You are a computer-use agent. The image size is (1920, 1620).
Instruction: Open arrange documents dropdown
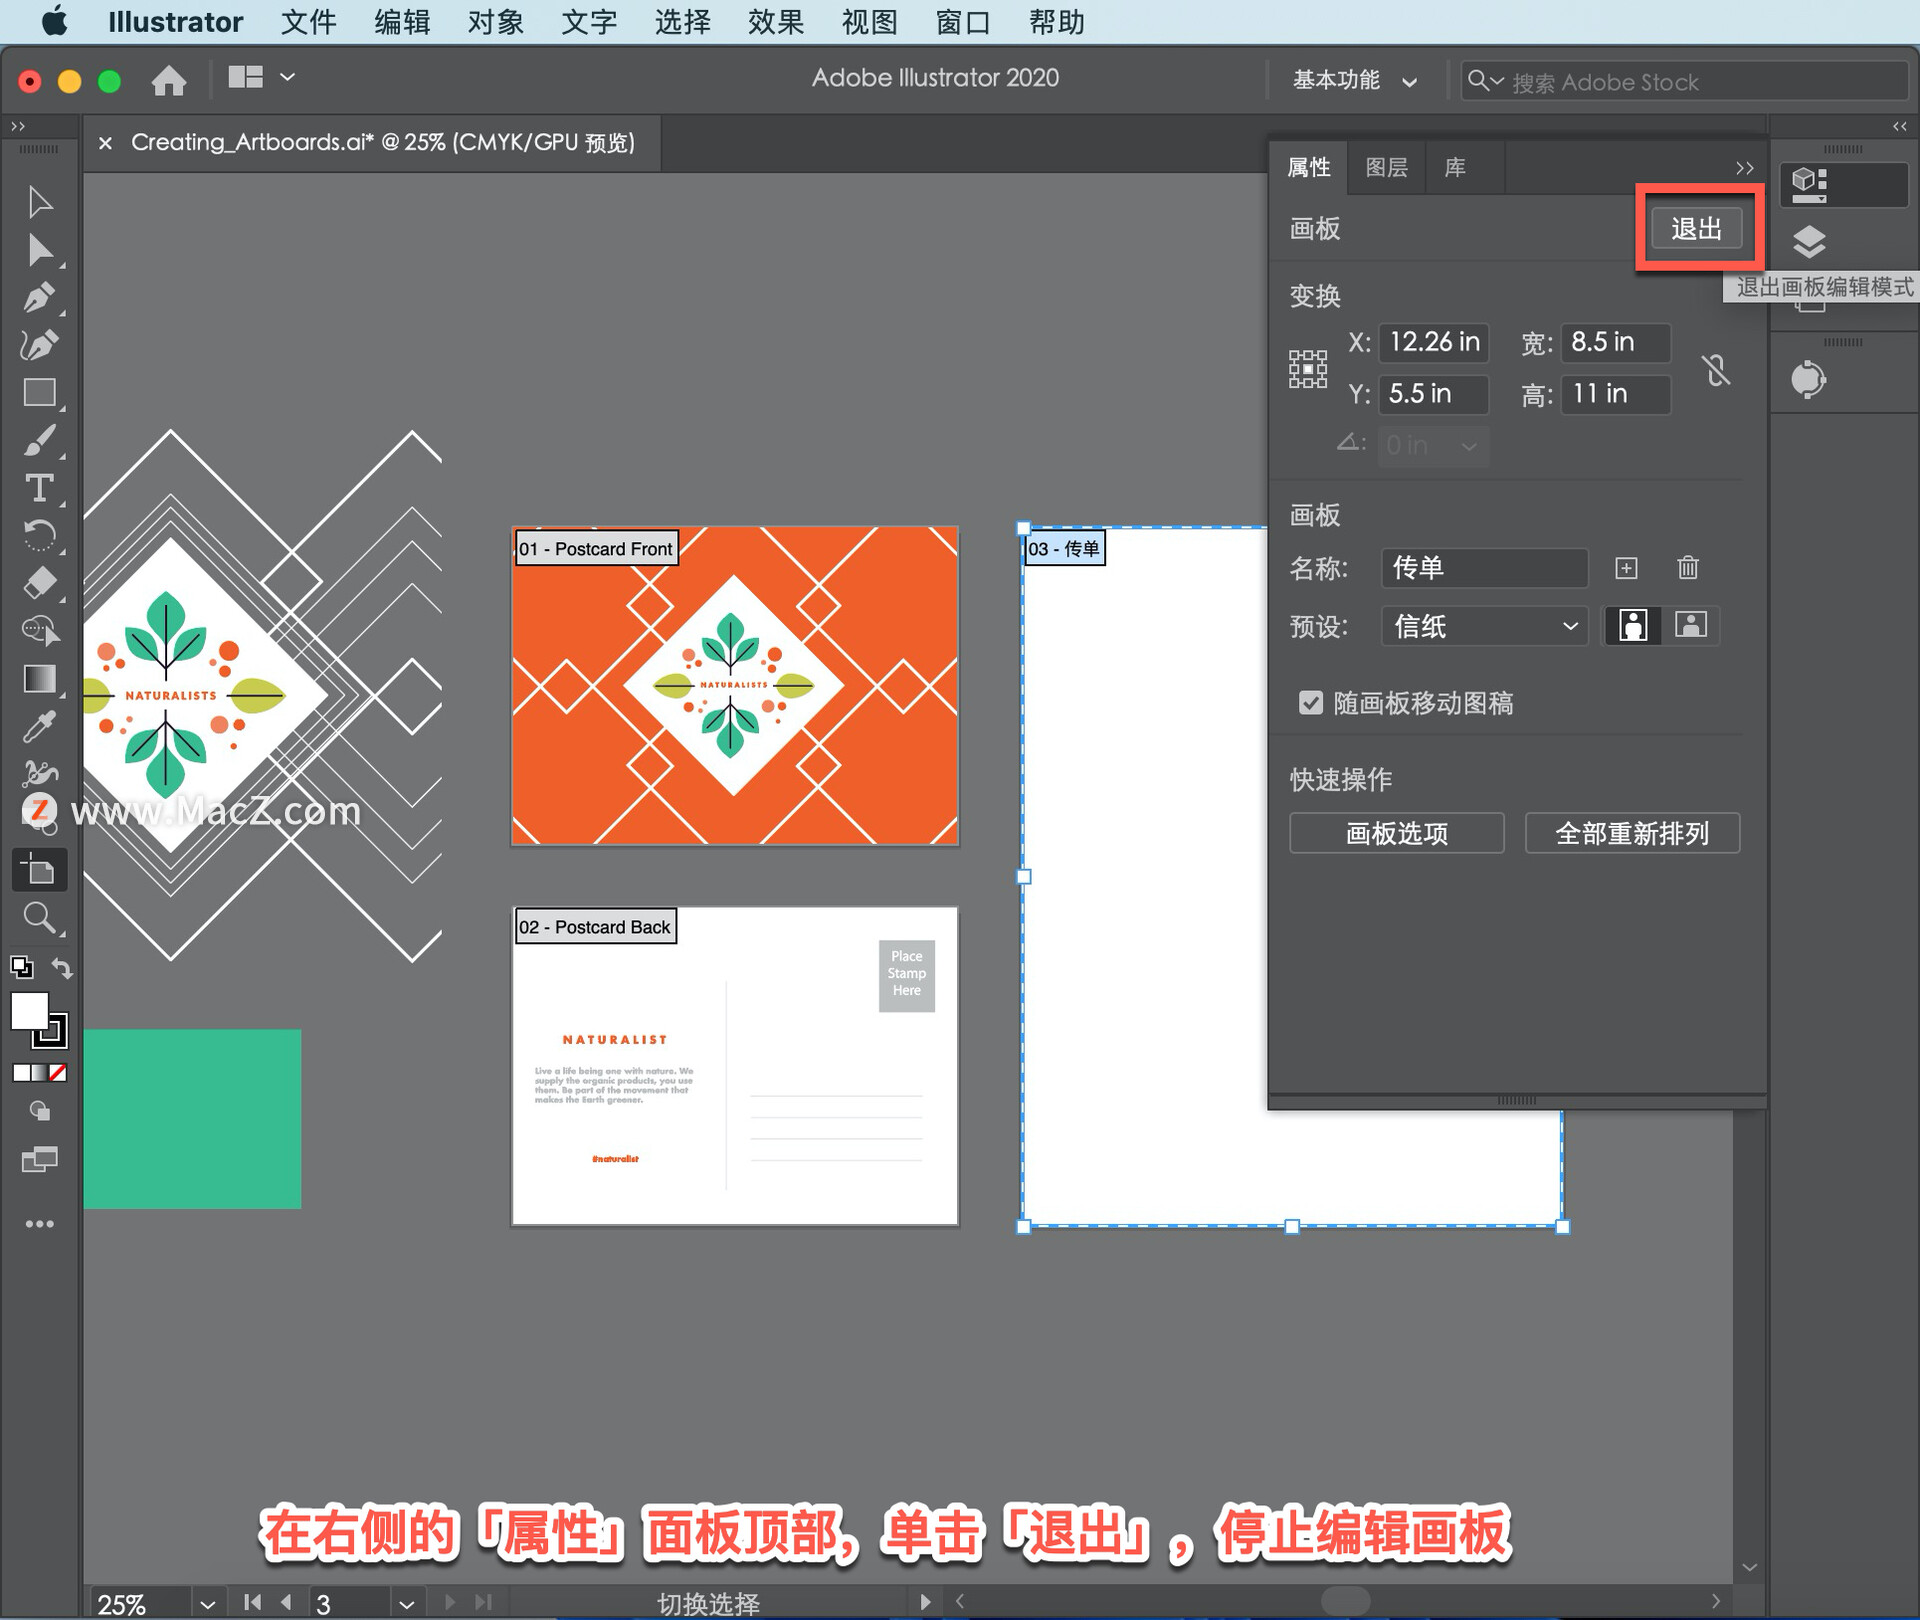pos(261,77)
